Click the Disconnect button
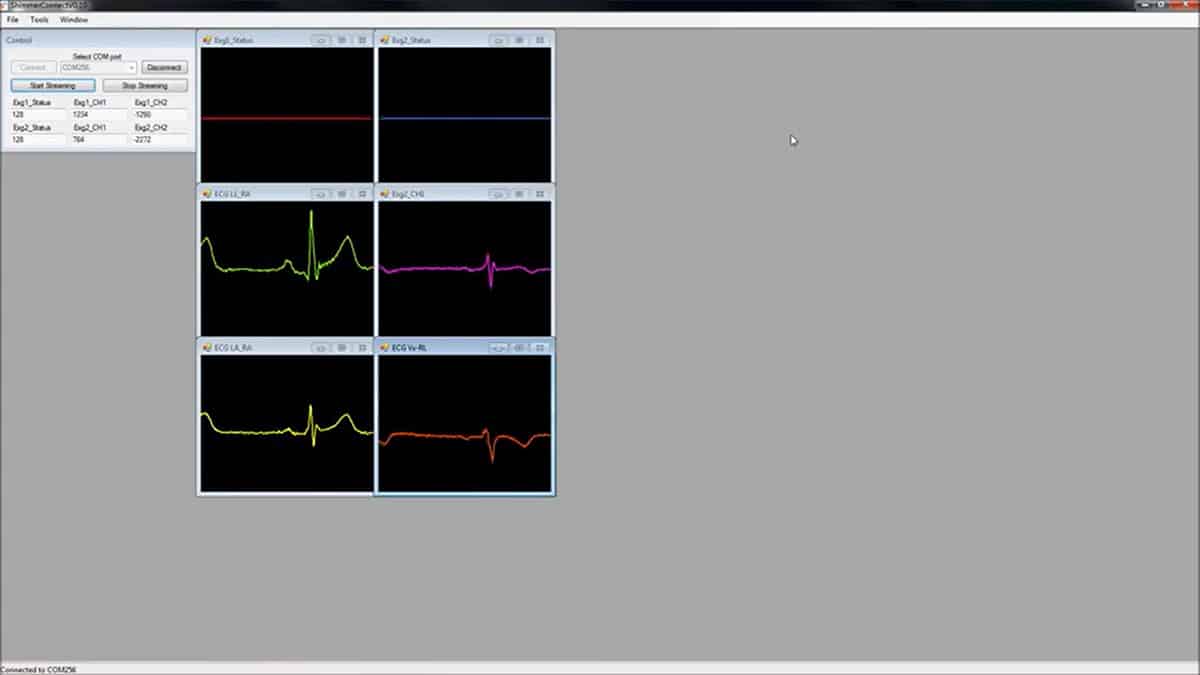The width and height of the screenshot is (1200, 675). click(163, 67)
